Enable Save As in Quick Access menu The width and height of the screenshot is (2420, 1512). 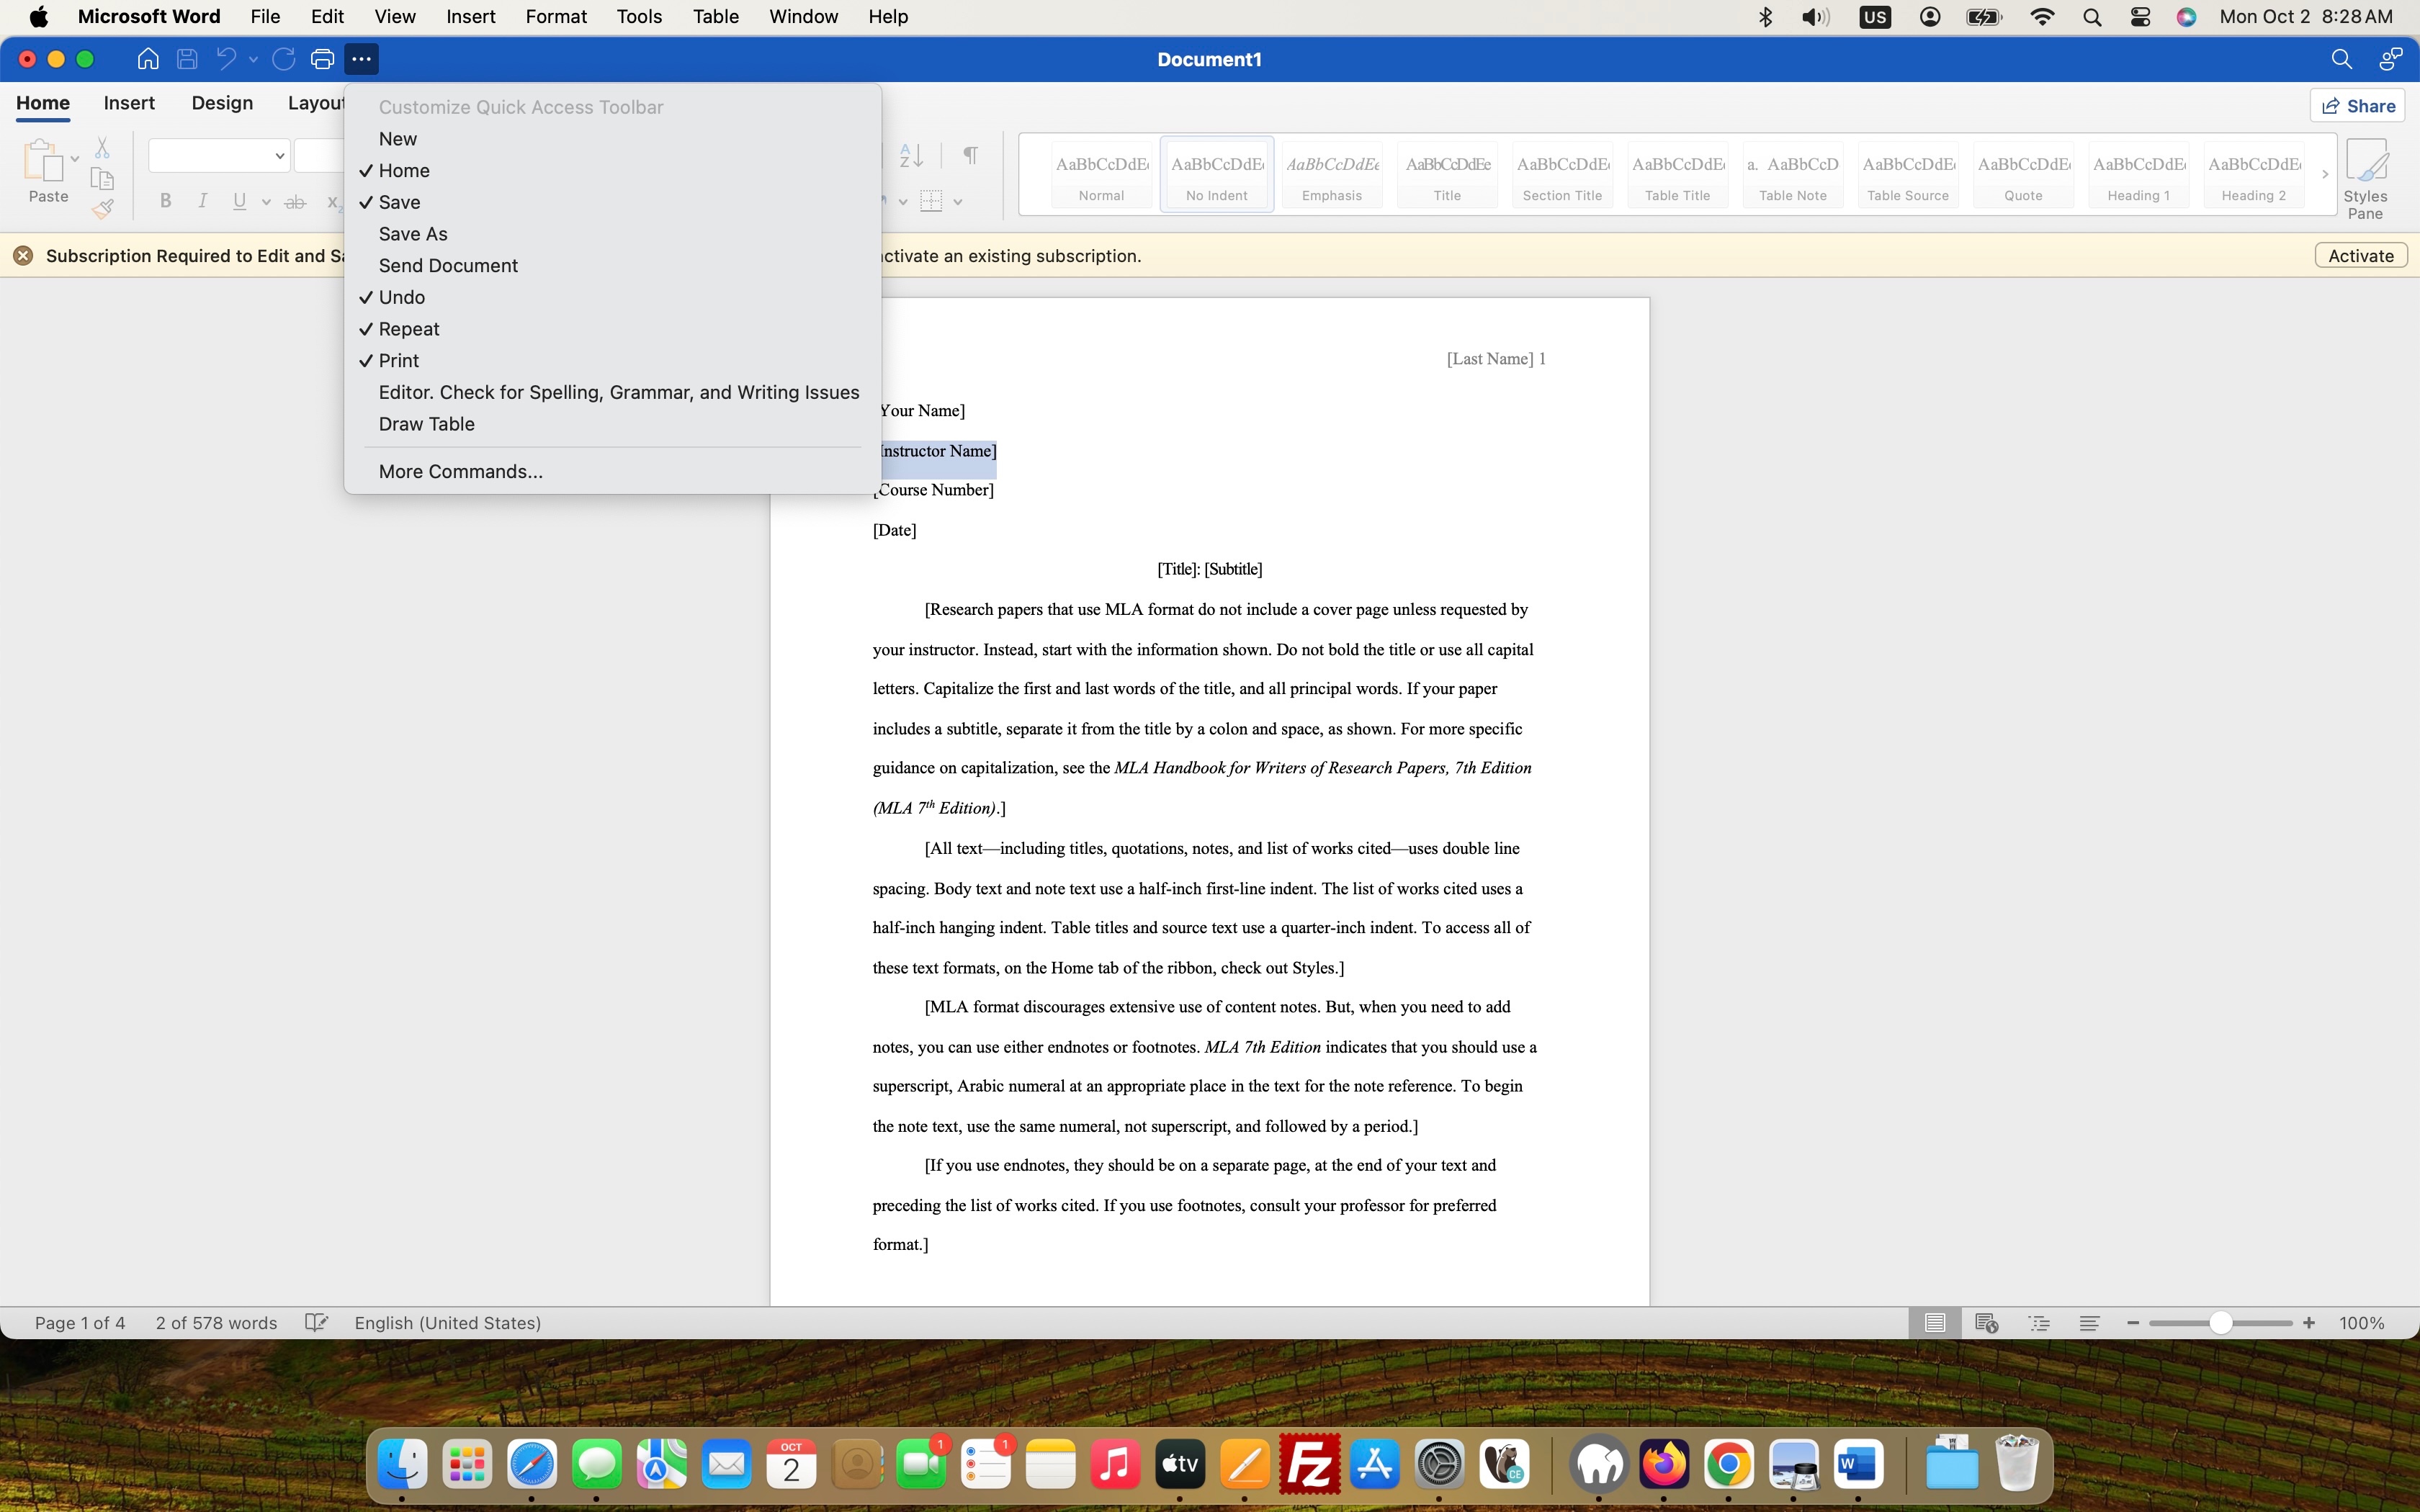point(413,234)
